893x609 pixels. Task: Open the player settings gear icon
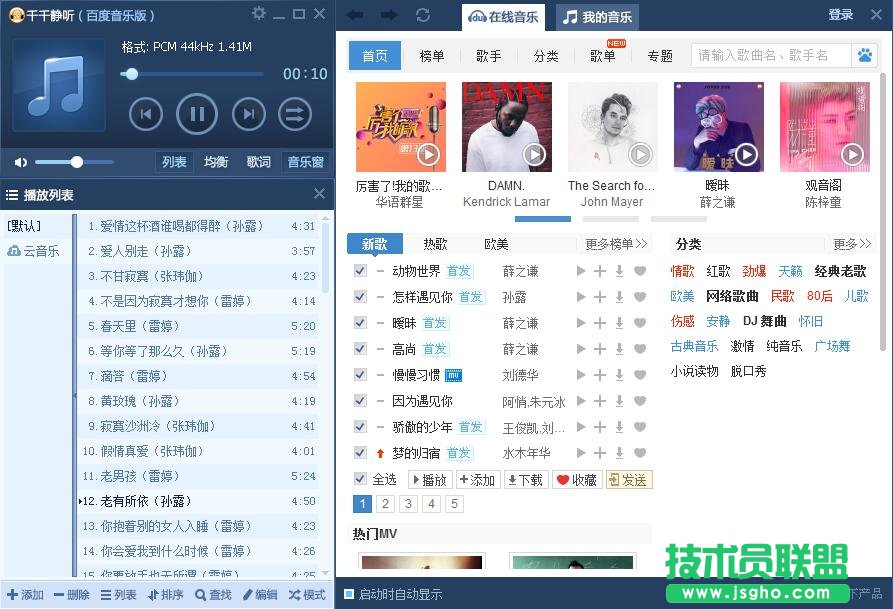pos(259,14)
